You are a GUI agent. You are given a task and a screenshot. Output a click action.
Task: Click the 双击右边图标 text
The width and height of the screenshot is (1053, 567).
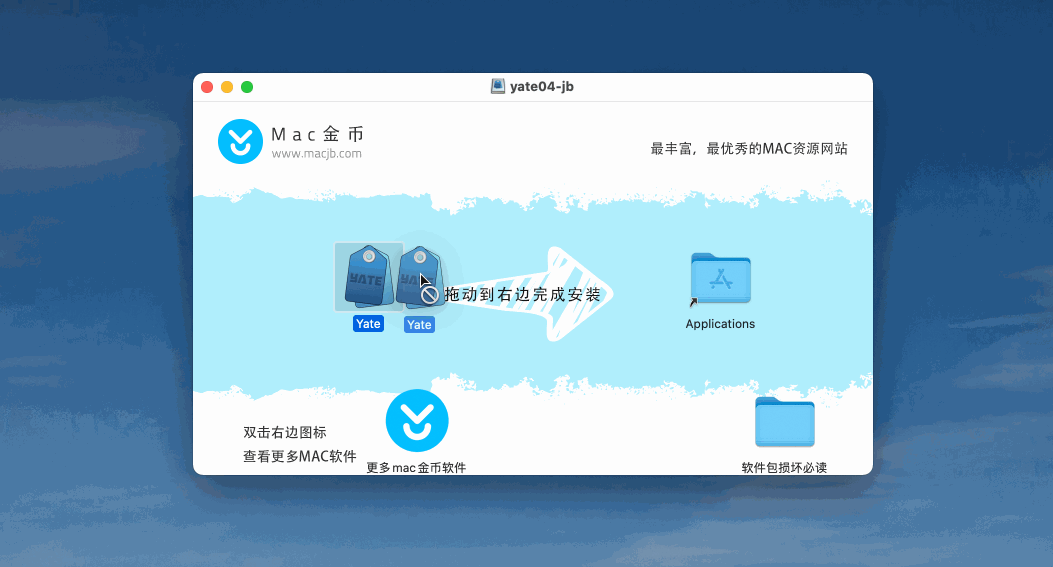(285, 433)
